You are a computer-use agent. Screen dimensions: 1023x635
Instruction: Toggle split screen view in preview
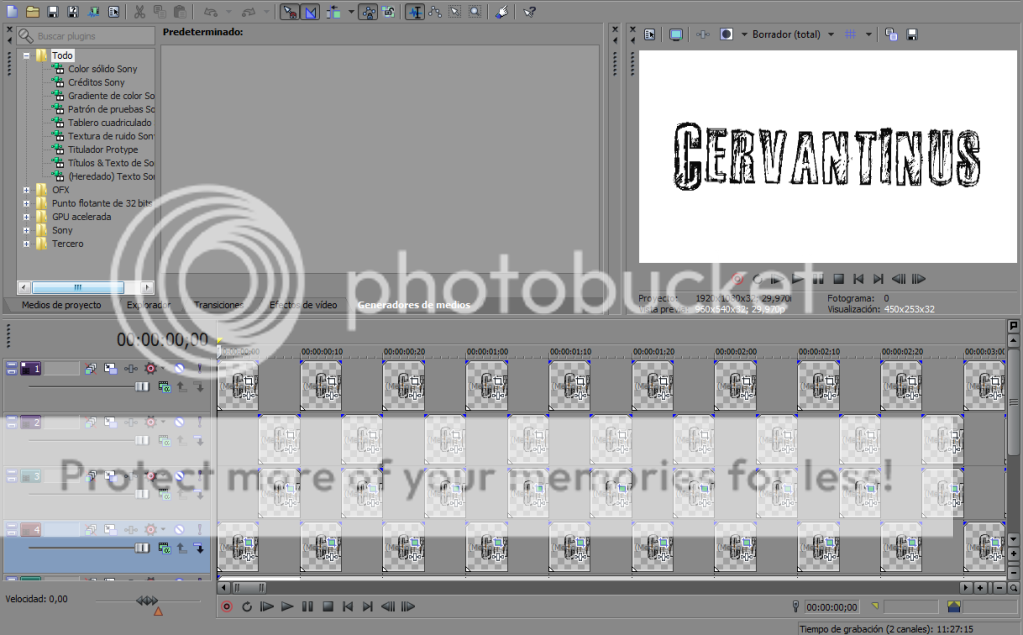pos(726,35)
